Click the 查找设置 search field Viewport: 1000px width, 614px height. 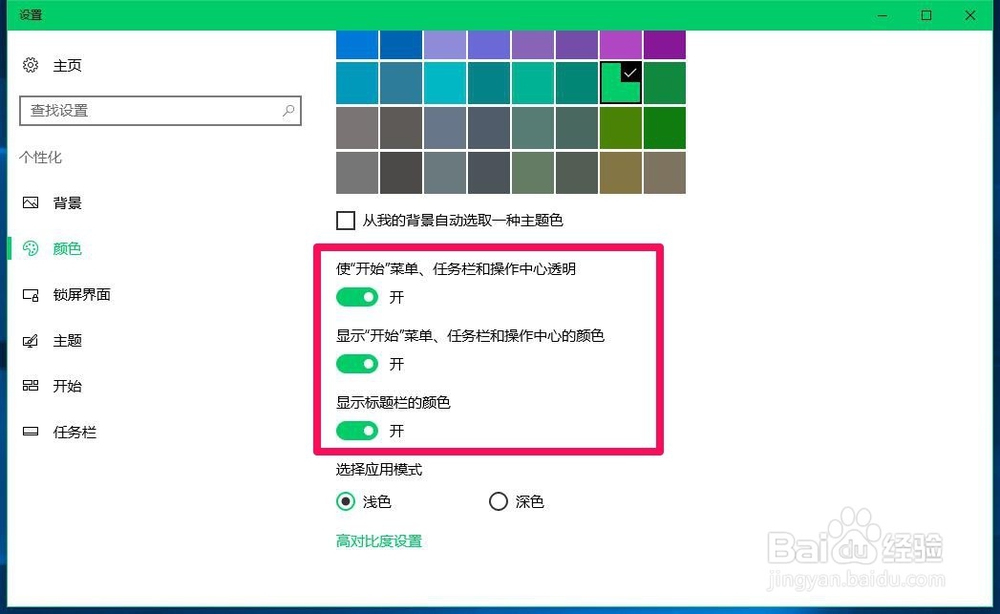tap(160, 110)
